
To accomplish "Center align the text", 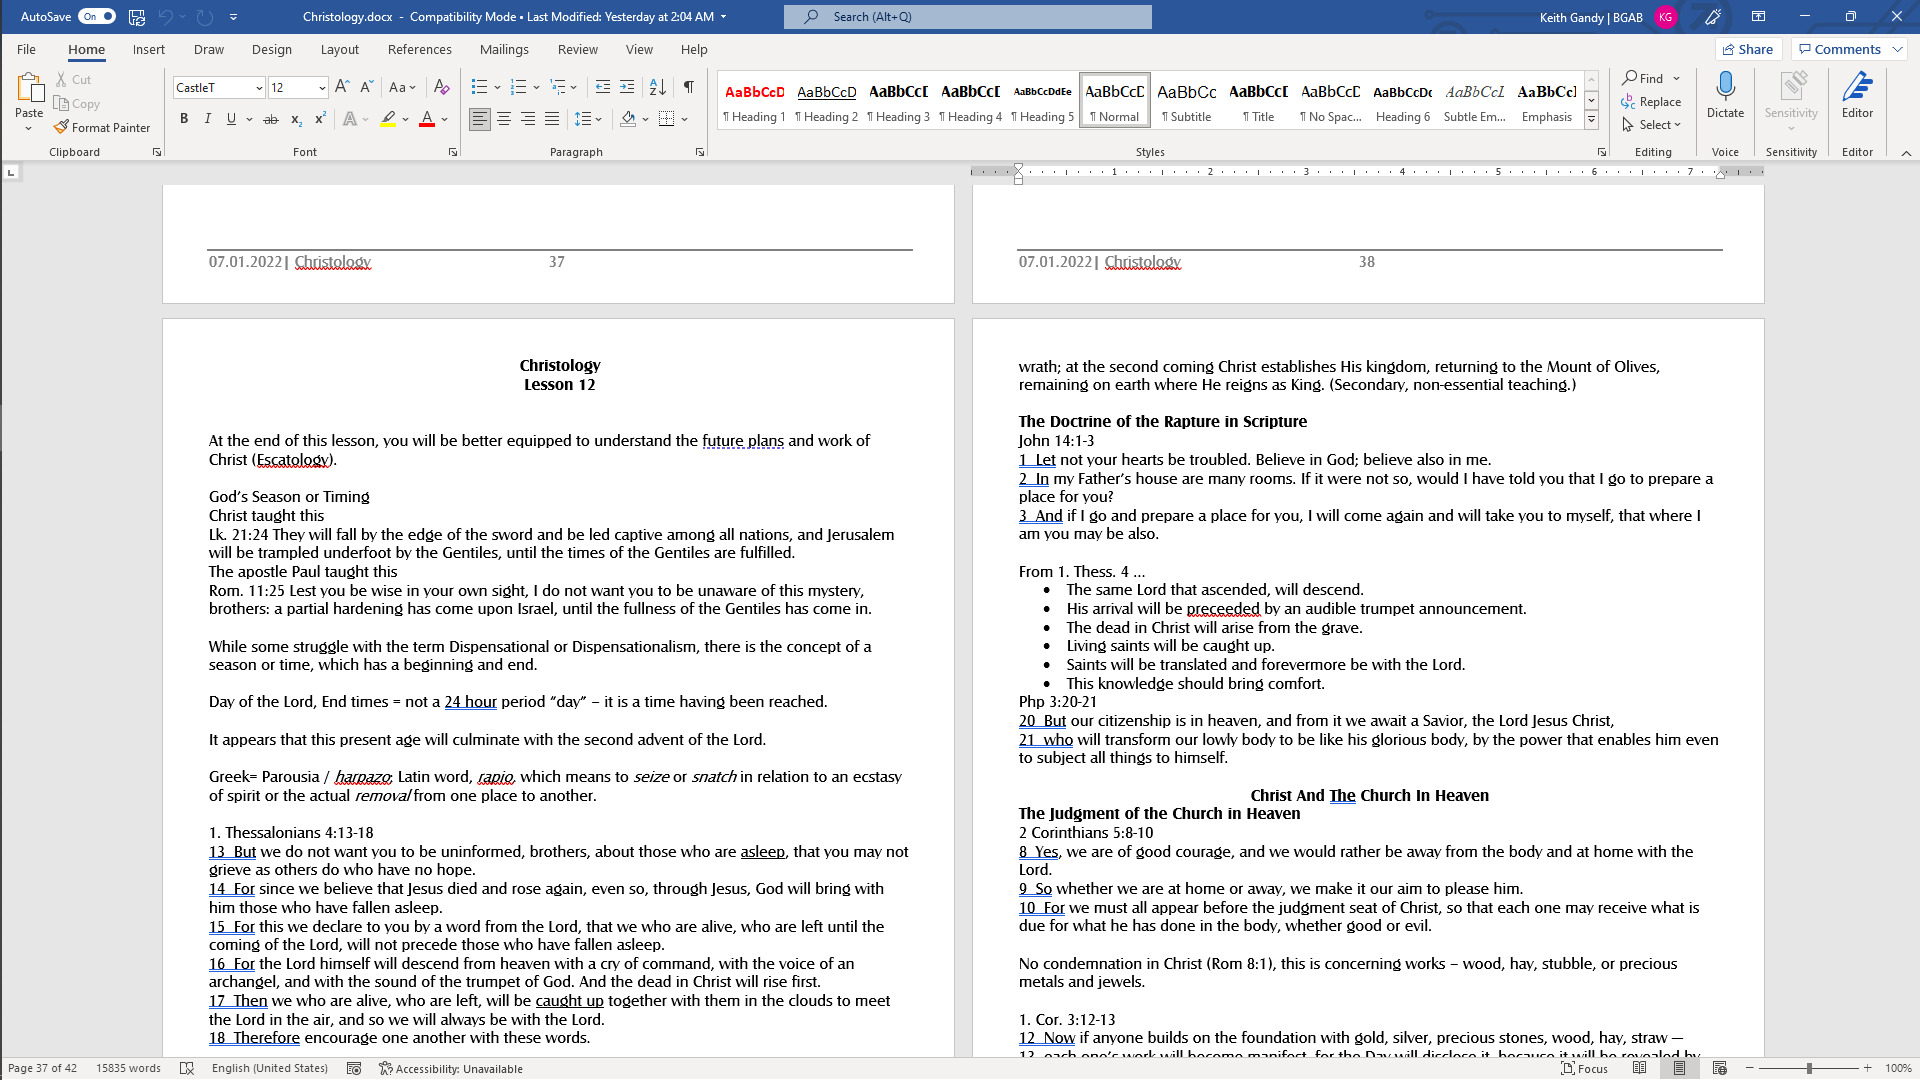I will click(x=504, y=119).
